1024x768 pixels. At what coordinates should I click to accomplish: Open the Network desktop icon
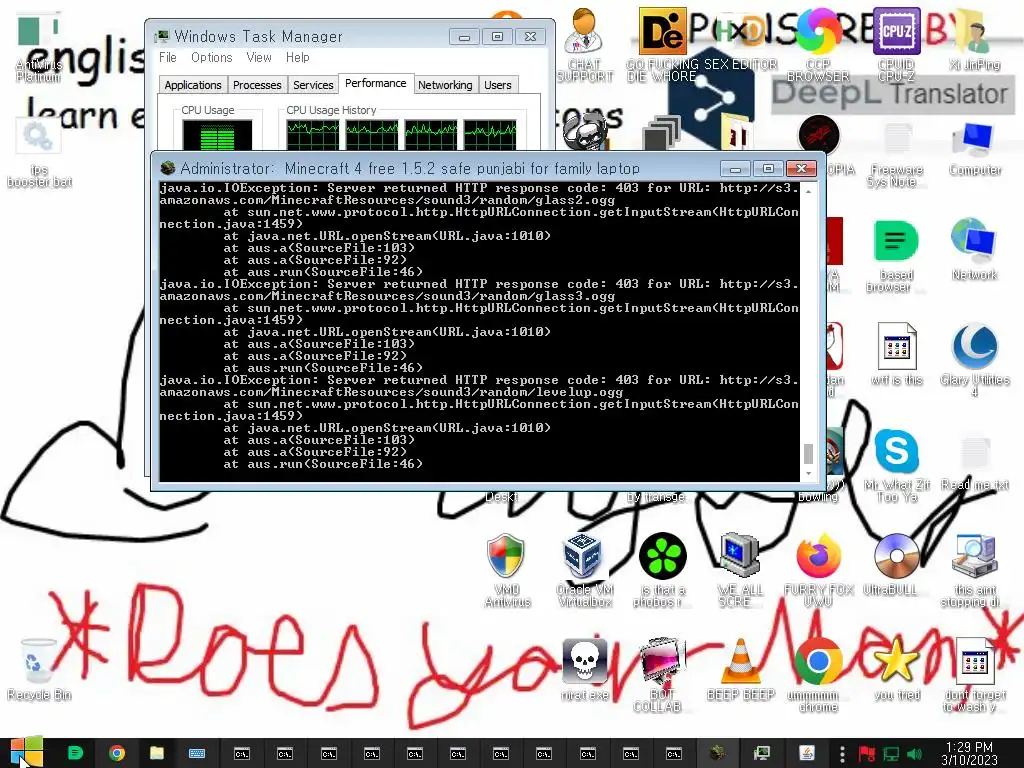click(x=974, y=249)
